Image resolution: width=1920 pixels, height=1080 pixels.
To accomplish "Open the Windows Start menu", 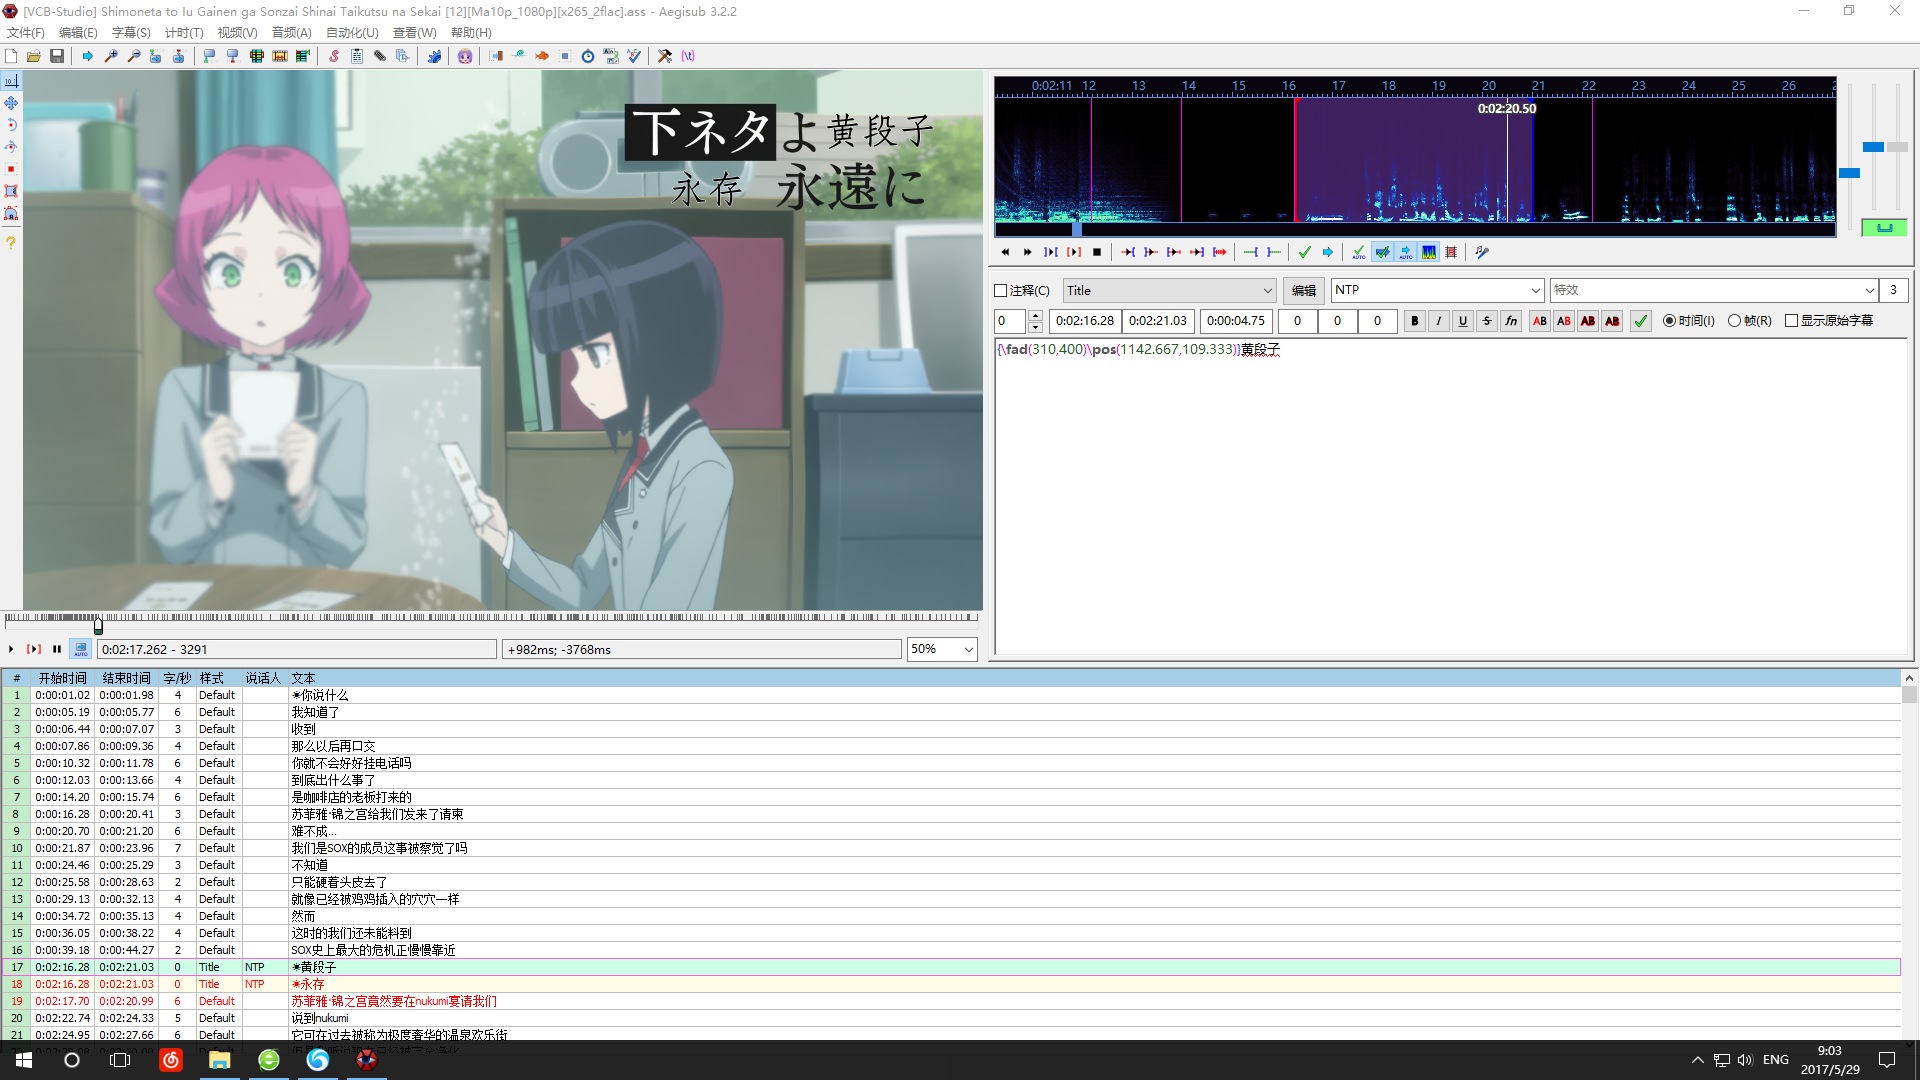I will (24, 1060).
